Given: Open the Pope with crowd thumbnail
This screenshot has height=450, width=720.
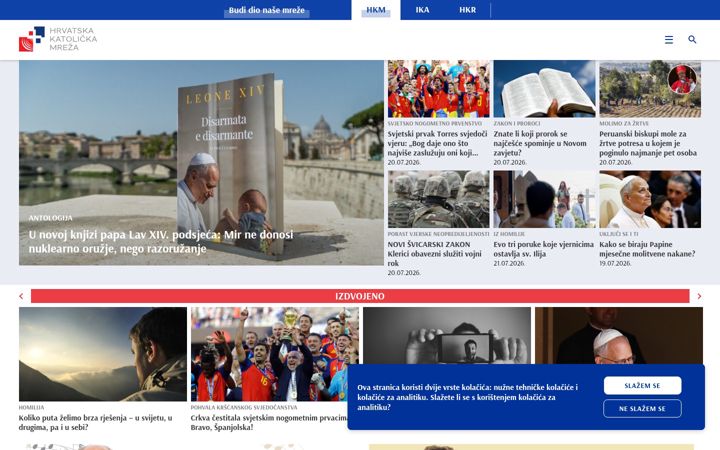Looking at the screenshot, I should point(650,199).
